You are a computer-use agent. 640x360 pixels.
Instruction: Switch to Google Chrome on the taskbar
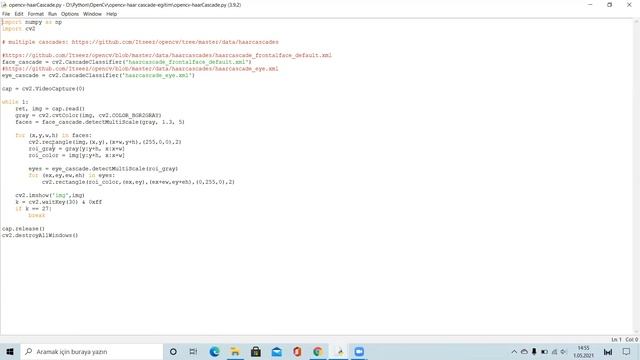point(318,351)
